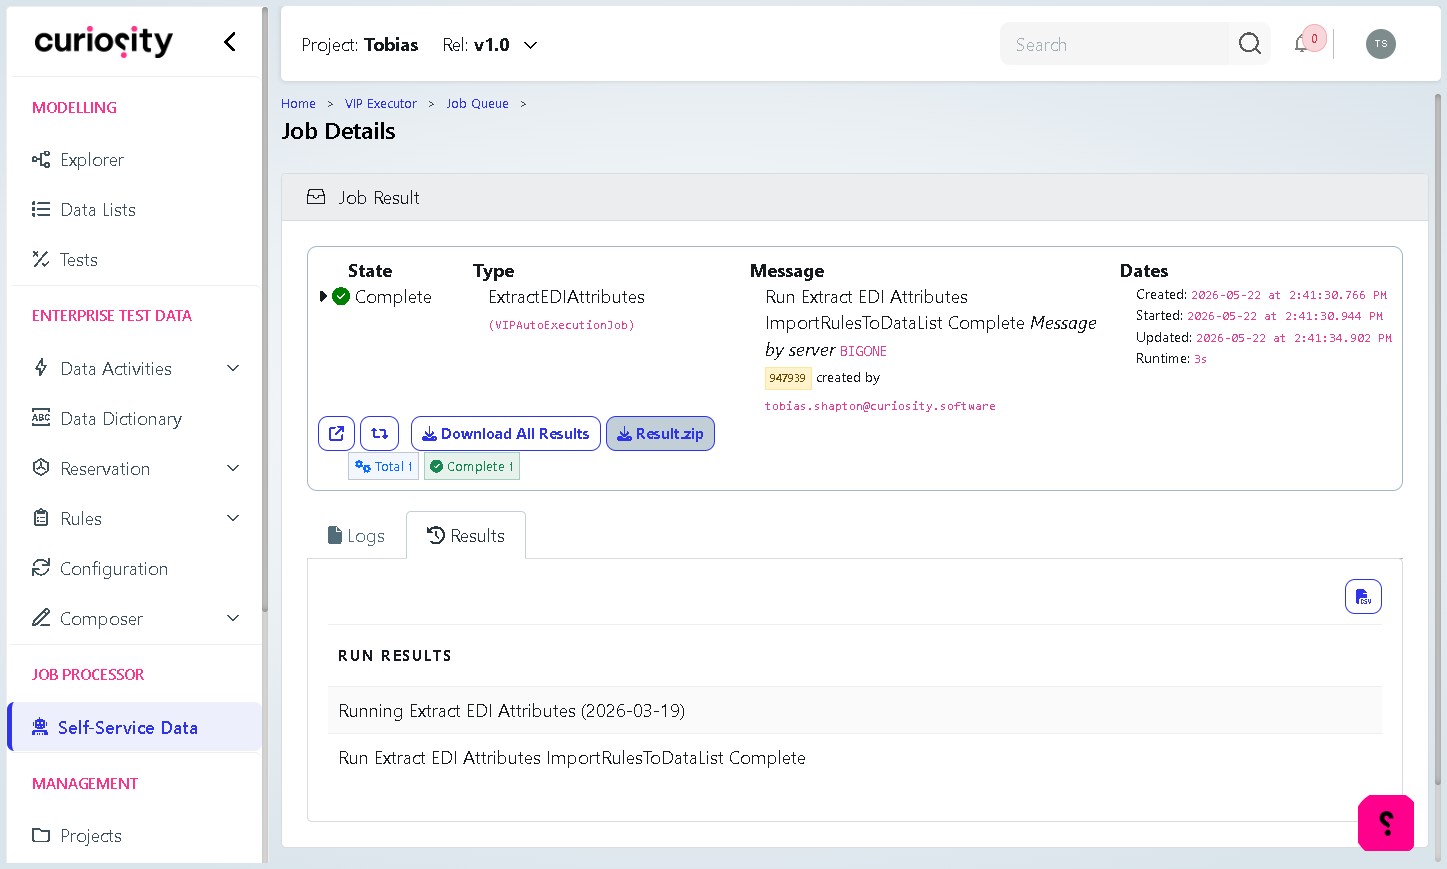Expand the Data Activities submenu chevron
Screen dimensions: 1447x869
point(233,368)
